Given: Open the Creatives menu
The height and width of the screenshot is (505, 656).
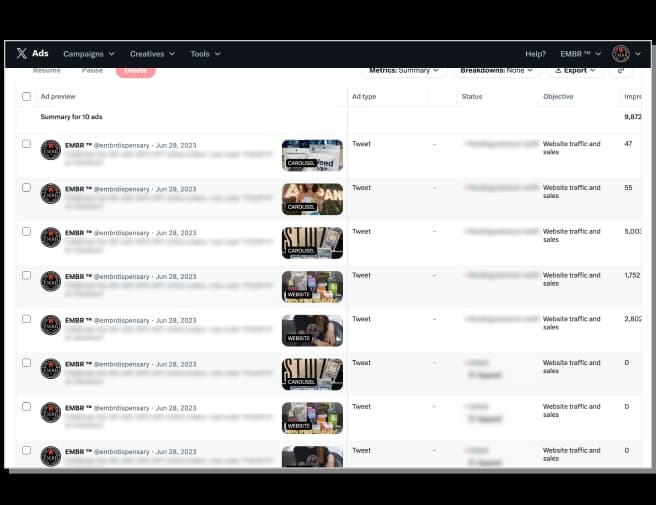Looking at the screenshot, I should pos(152,54).
